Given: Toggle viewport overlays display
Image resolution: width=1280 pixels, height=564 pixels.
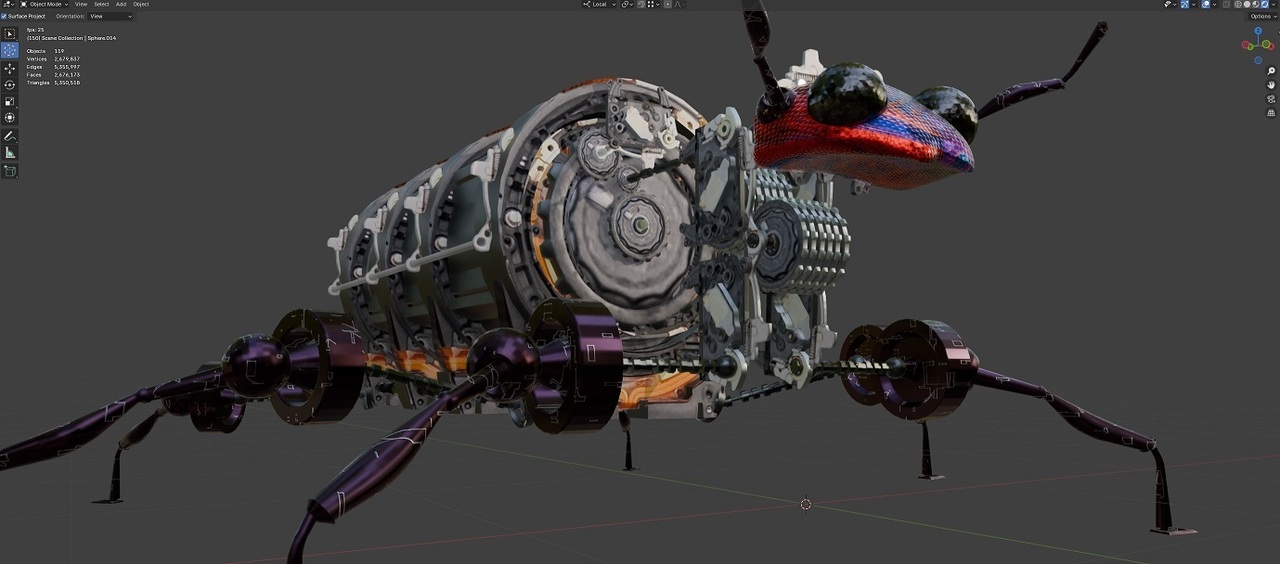Looking at the screenshot, I should 1206,4.
